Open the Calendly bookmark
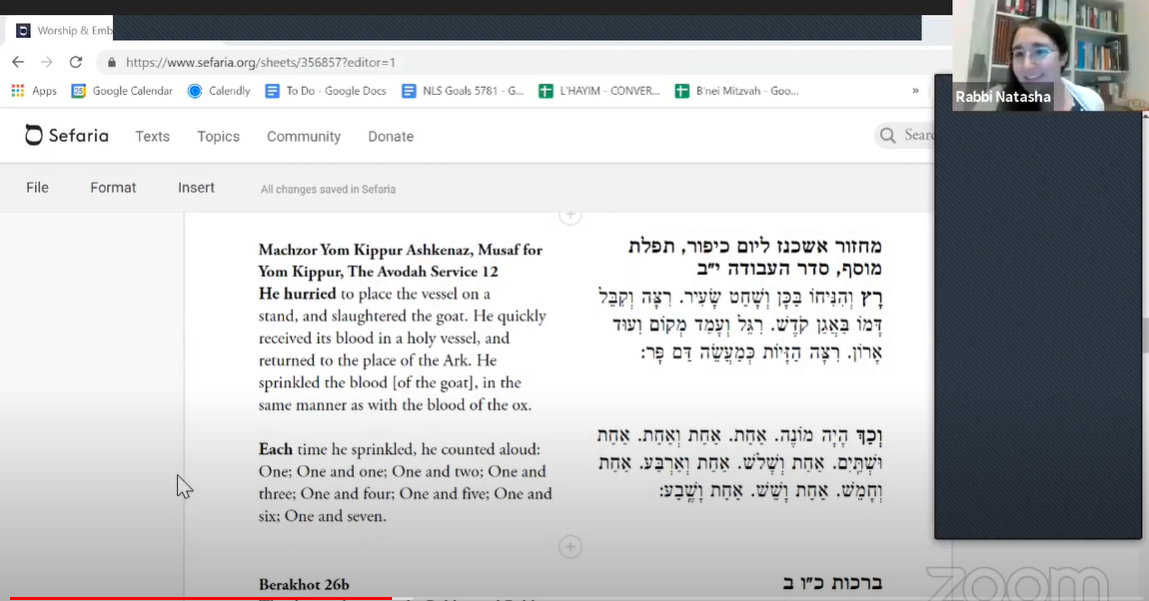Screen dimensions: 1149x601 (218, 91)
